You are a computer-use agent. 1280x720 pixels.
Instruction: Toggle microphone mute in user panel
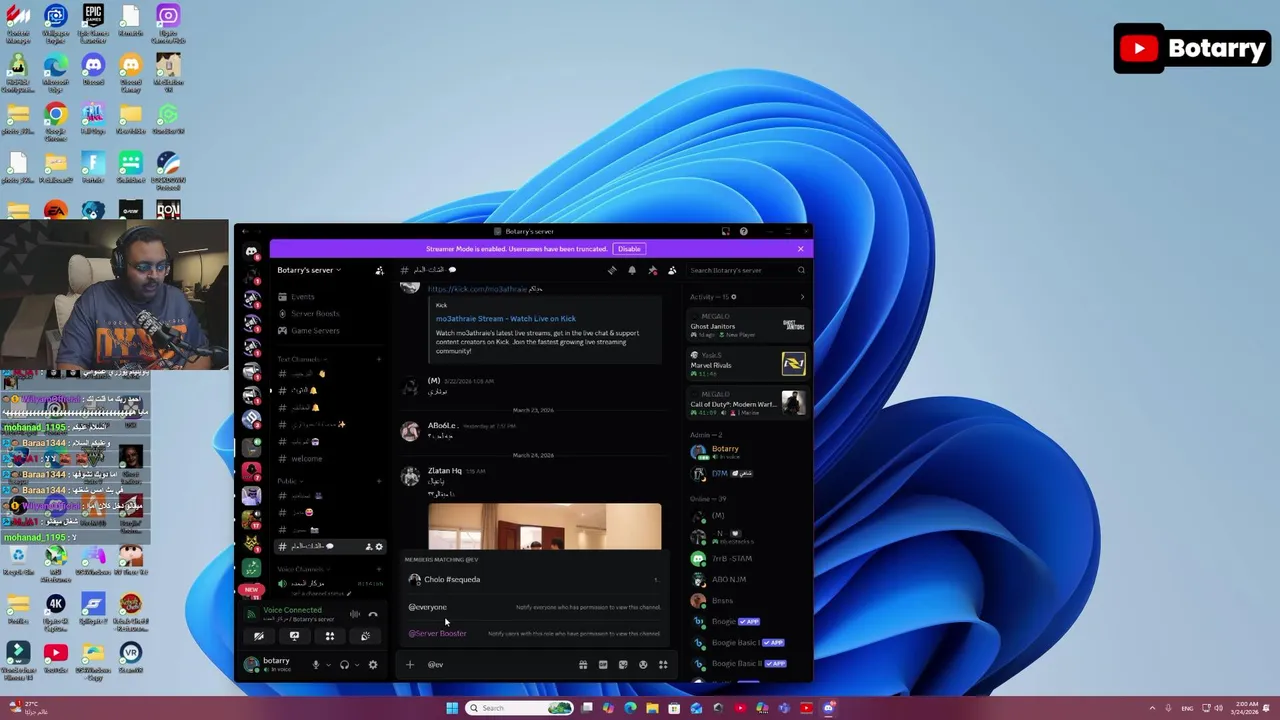pos(316,665)
